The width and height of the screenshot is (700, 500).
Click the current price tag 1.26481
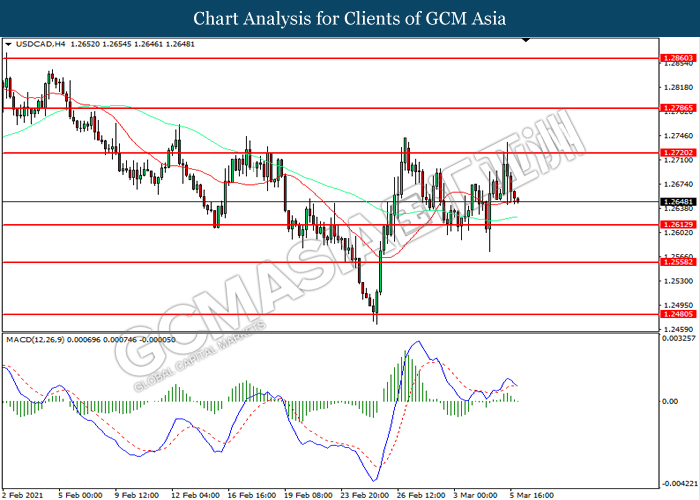678,202
